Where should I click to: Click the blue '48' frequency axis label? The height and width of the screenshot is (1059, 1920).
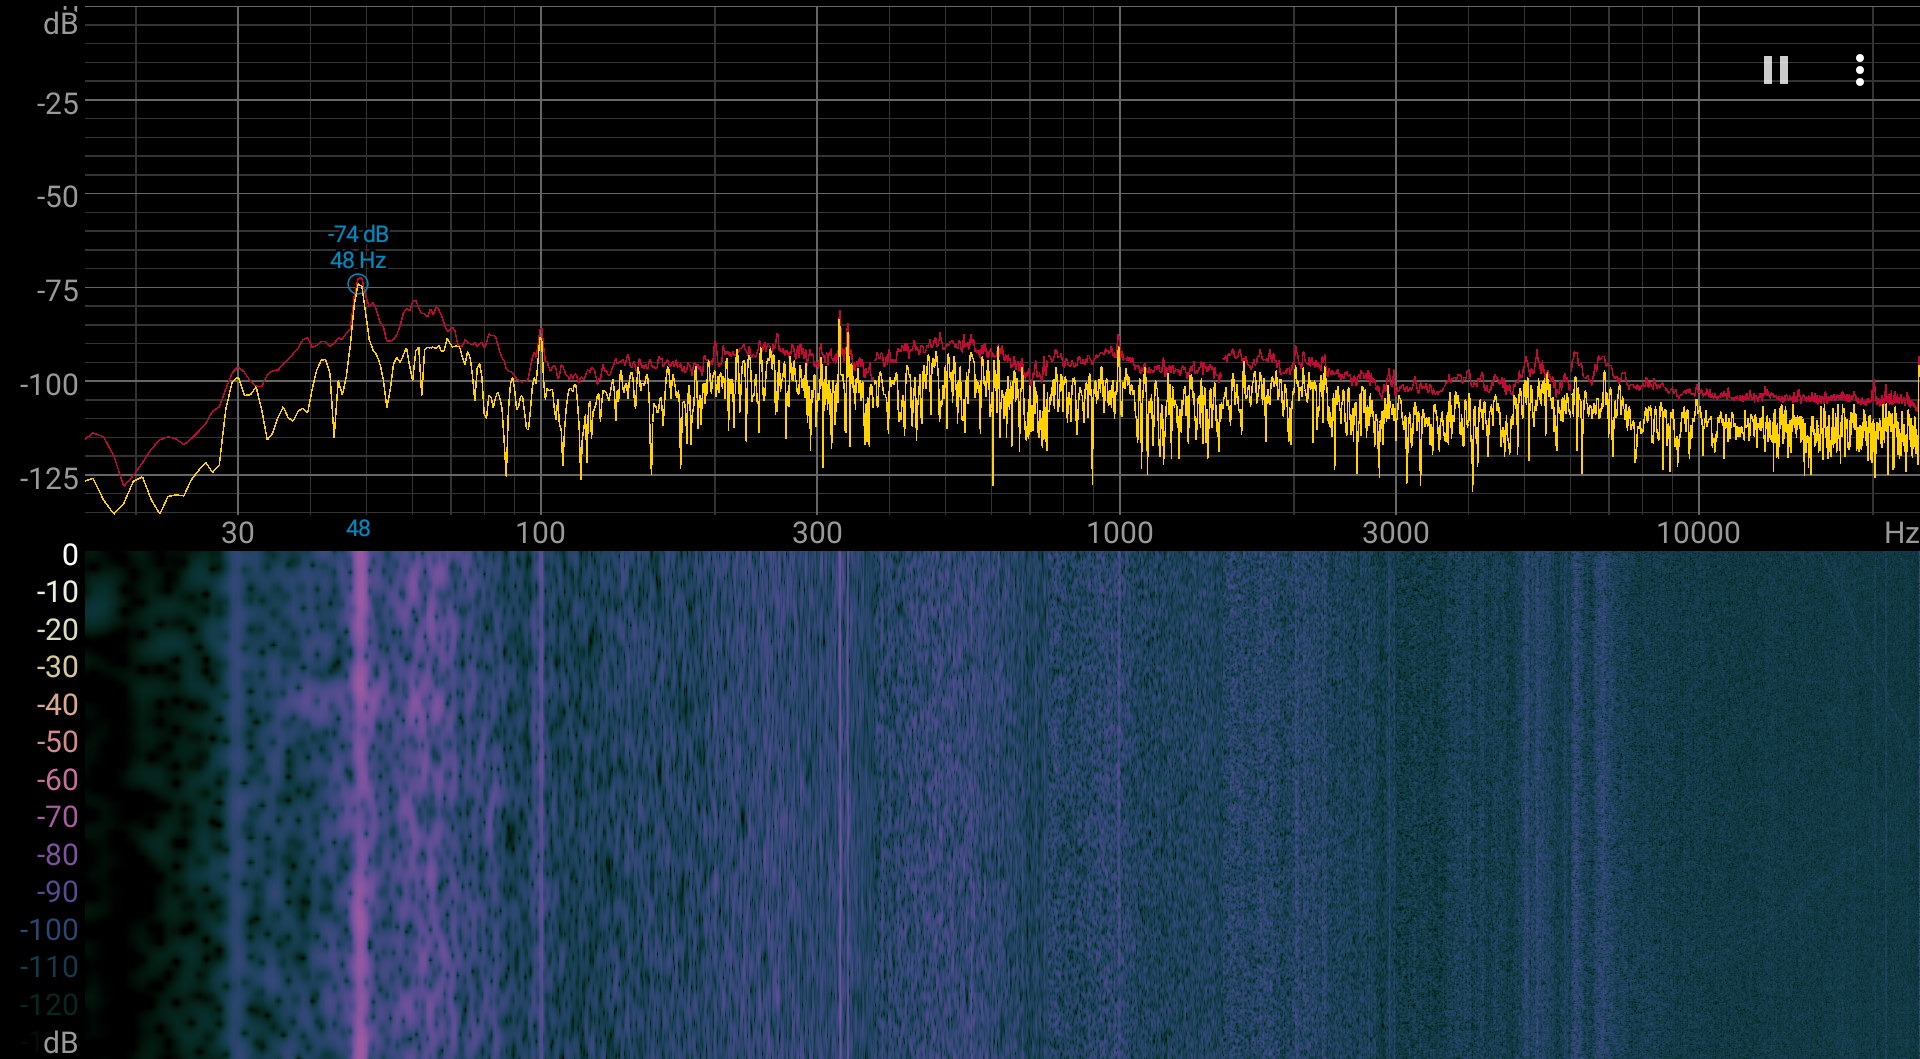[x=358, y=529]
